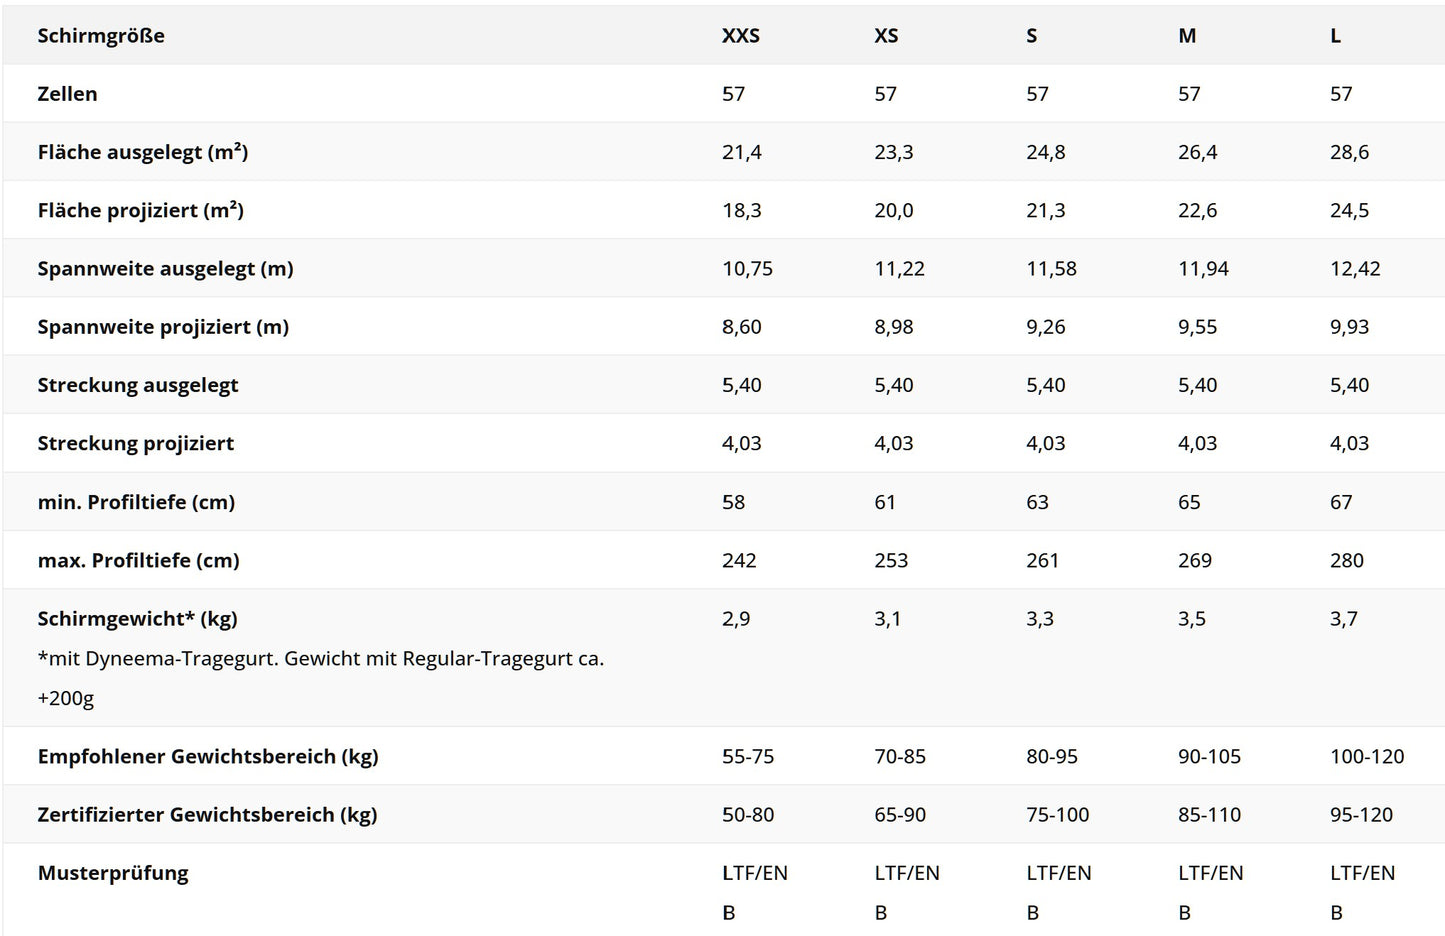
Task: Select the Schirmgewicht* (kg) label
Action: click(x=138, y=619)
